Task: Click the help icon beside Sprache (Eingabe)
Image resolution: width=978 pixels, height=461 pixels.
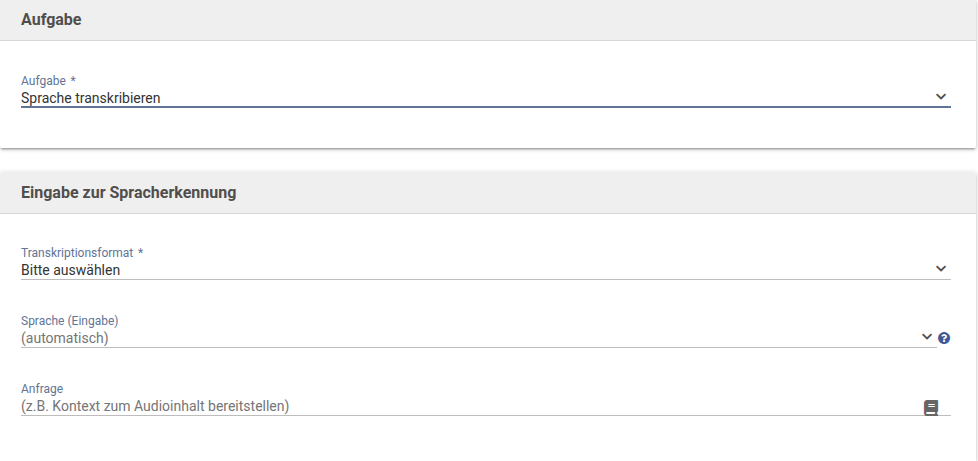Action: point(944,338)
